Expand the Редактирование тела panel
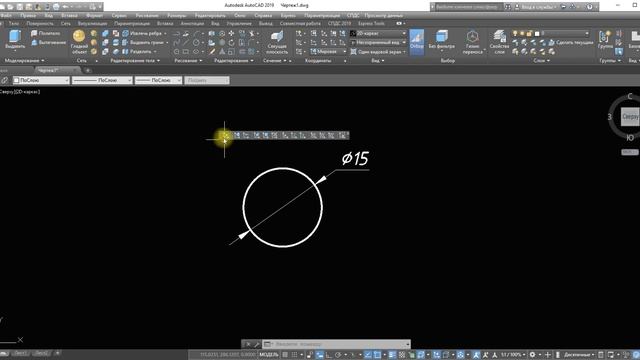This screenshot has height=360, width=640. coord(135,60)
